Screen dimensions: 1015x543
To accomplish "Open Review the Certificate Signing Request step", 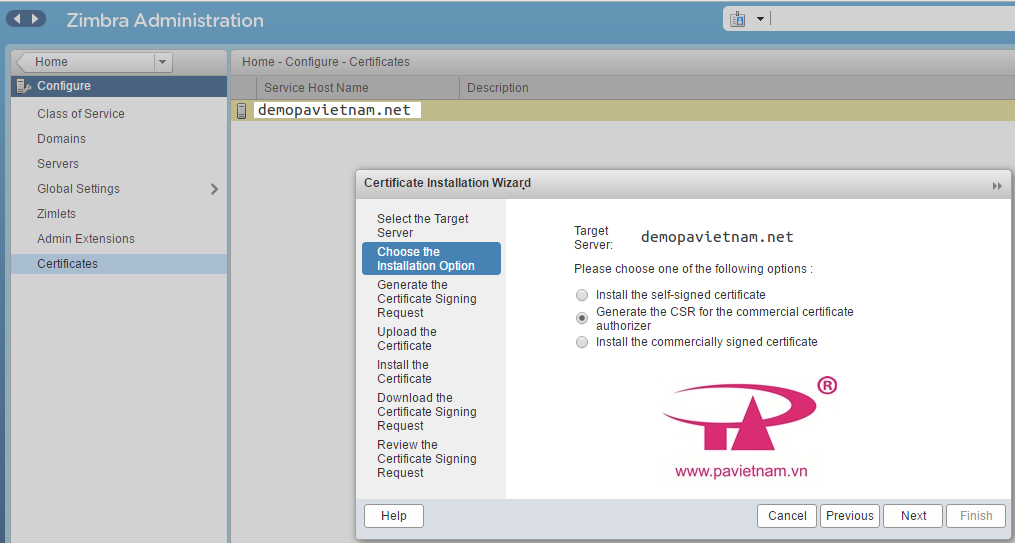I will pyautogui.click(x=430, y=459).
